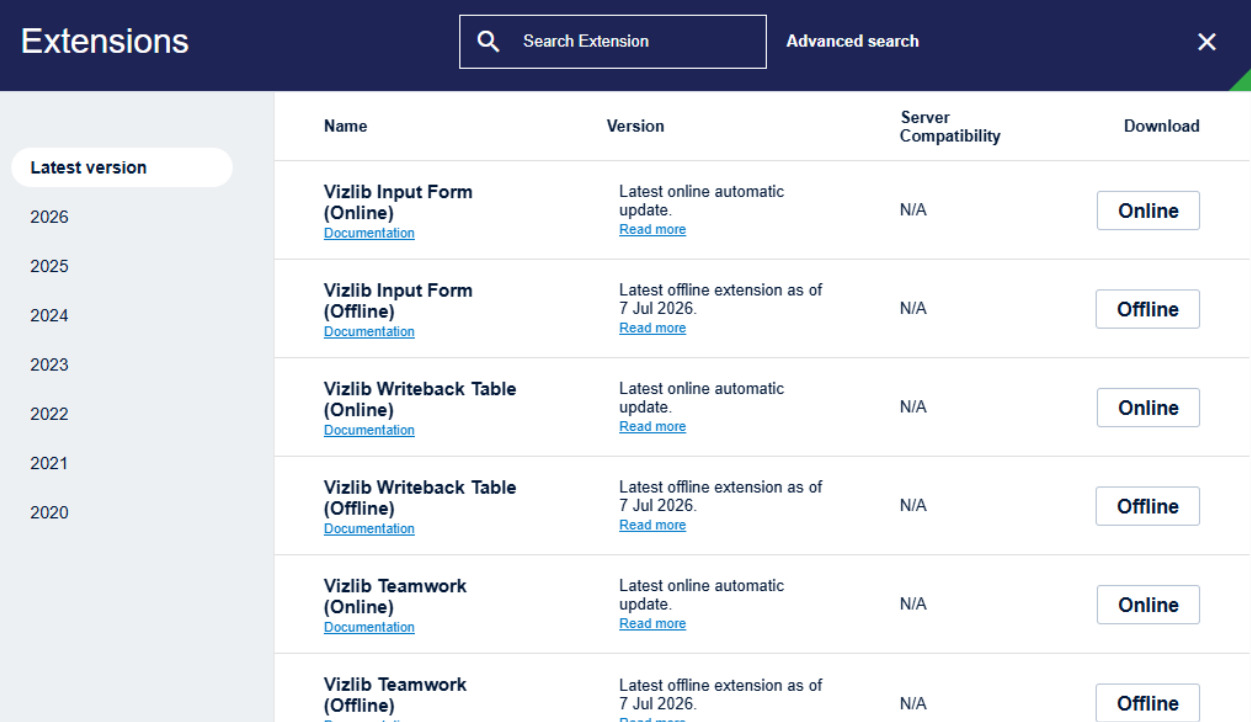Open Documentation for Vizlib Input Form (Offline)

(369, 332)
